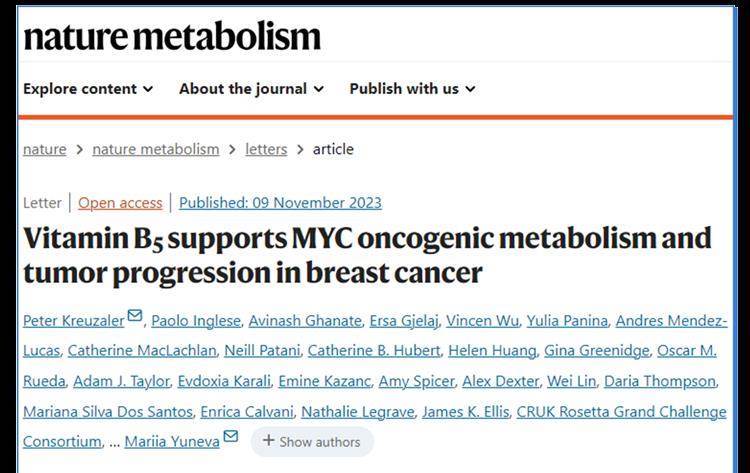
Task: Click the email envelope icon beside Peter Kreuzaler
Action: point(135,315)
